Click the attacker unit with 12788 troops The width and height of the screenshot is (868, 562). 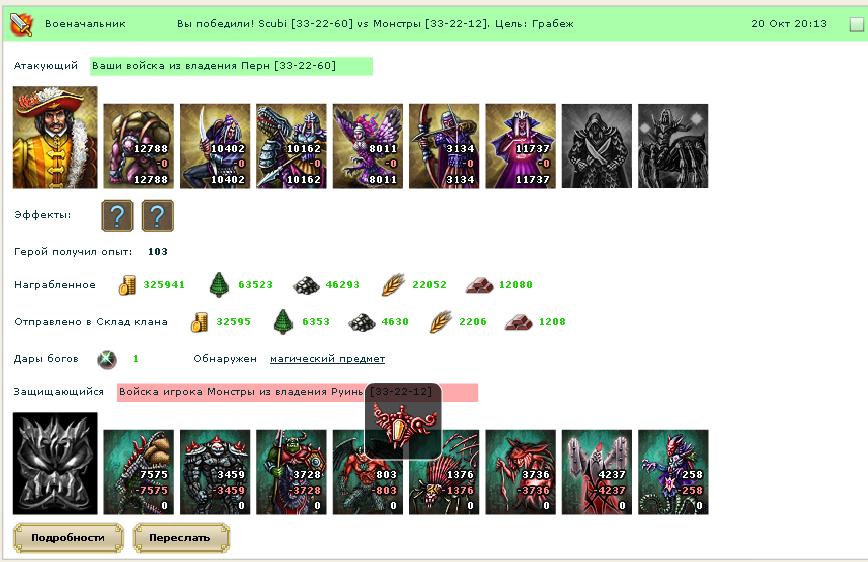(138, 146)
